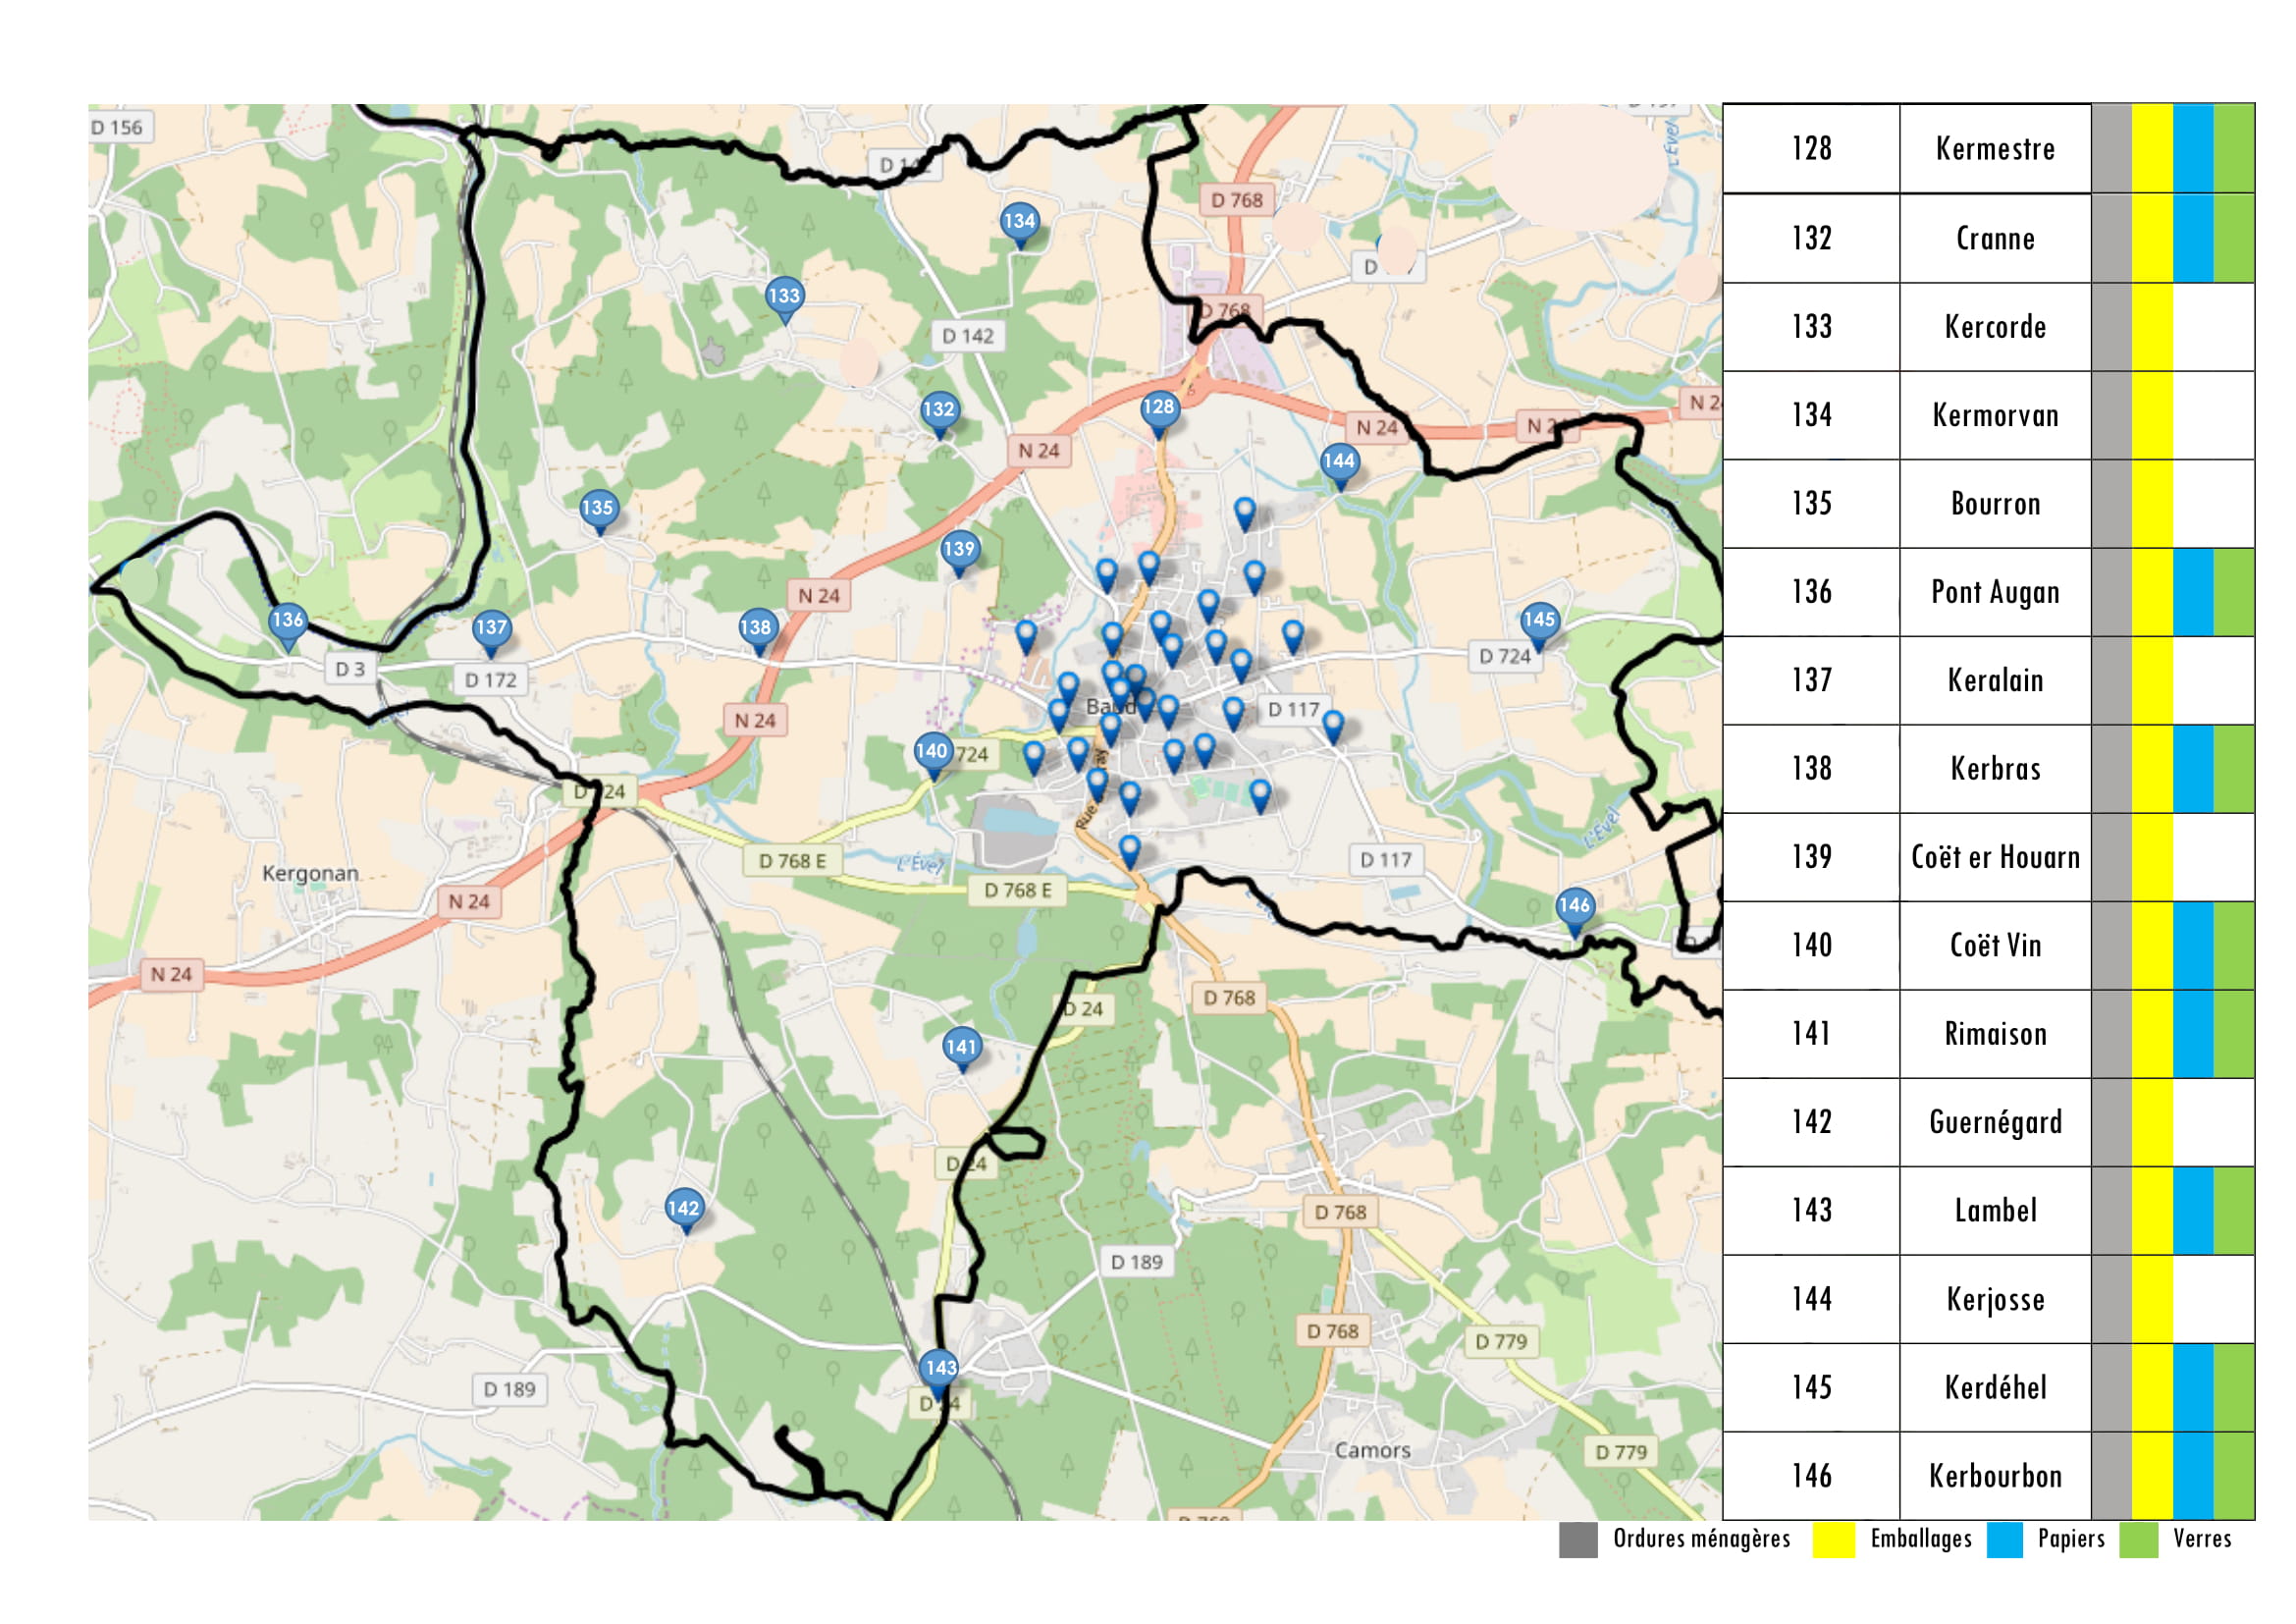Click the Ordures ménagères legend label
This screenshot has width=2296, height=1624.
(x=1701, y=1540)
